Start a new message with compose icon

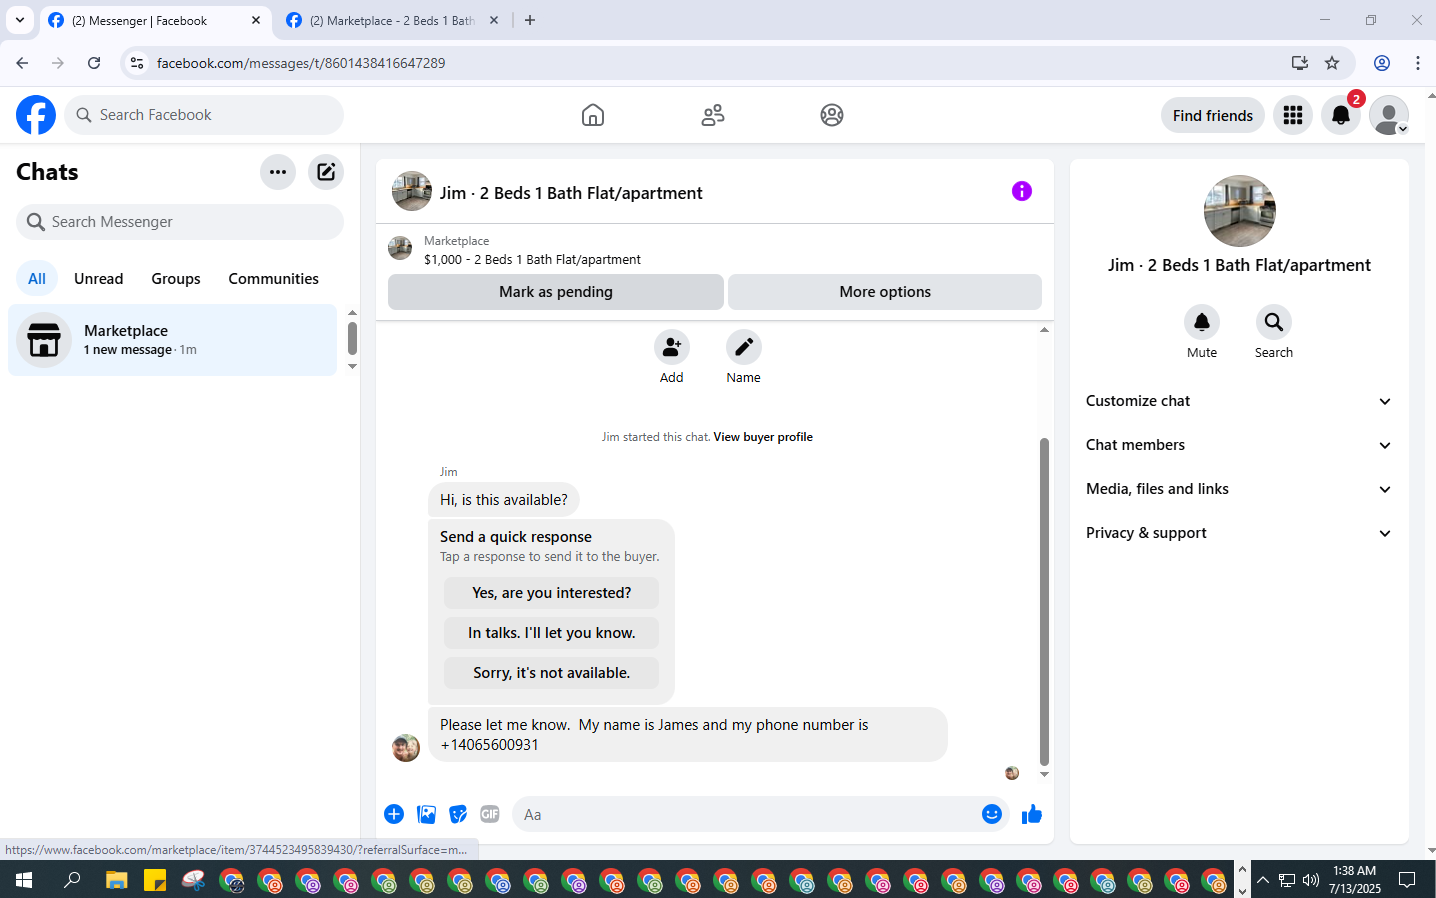coord(326,172)
